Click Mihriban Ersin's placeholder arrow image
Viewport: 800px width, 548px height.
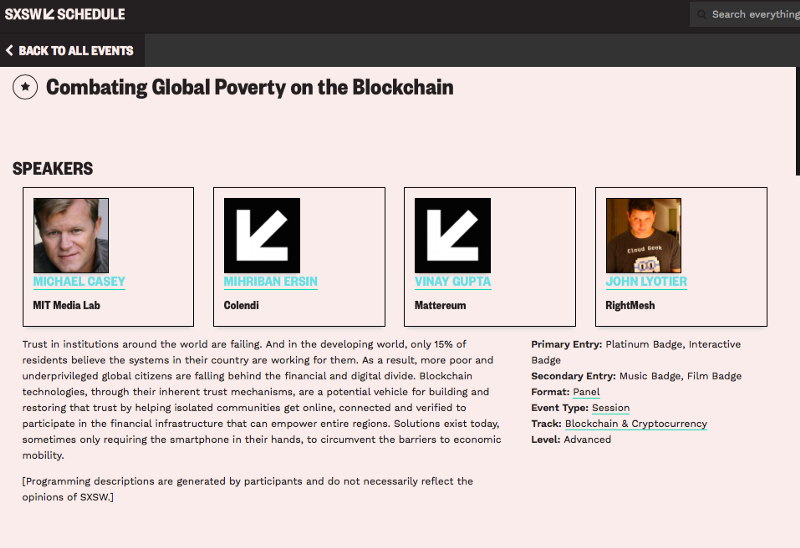coord(262,235)
